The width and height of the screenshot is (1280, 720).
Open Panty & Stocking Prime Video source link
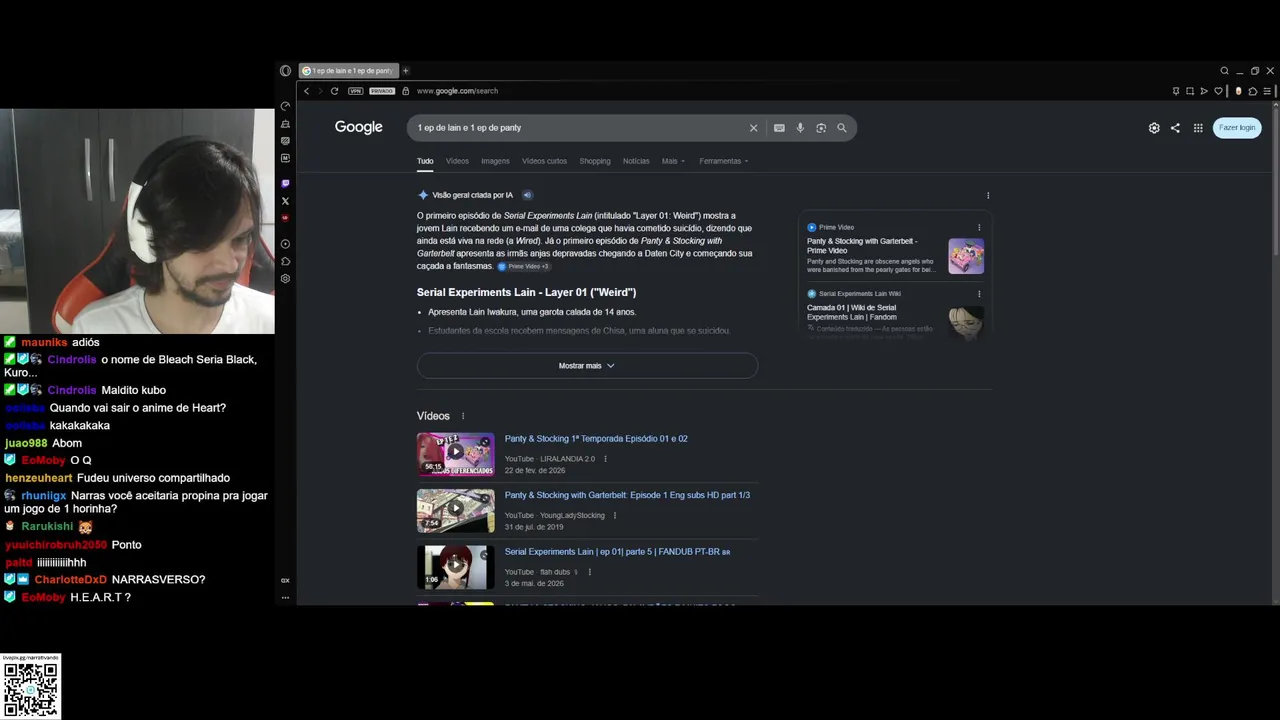(x=862, y=246)
